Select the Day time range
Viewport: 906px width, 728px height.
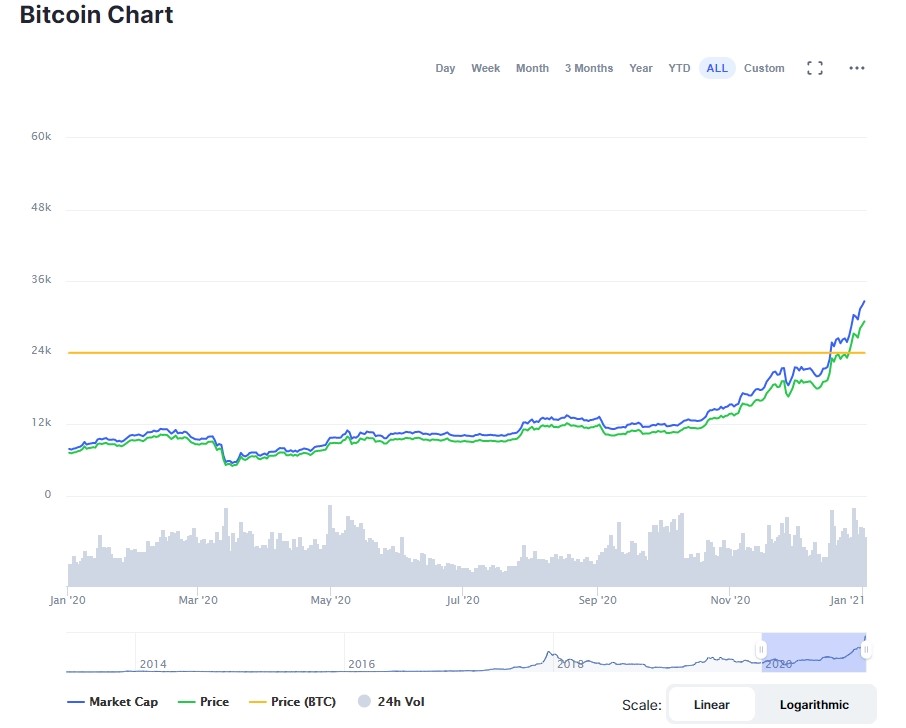coord(445,68)
